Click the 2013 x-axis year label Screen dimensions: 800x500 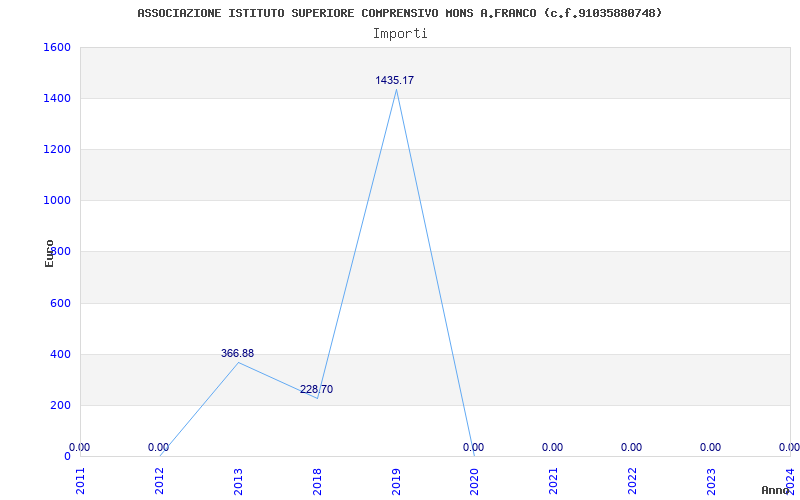[238, 481]
